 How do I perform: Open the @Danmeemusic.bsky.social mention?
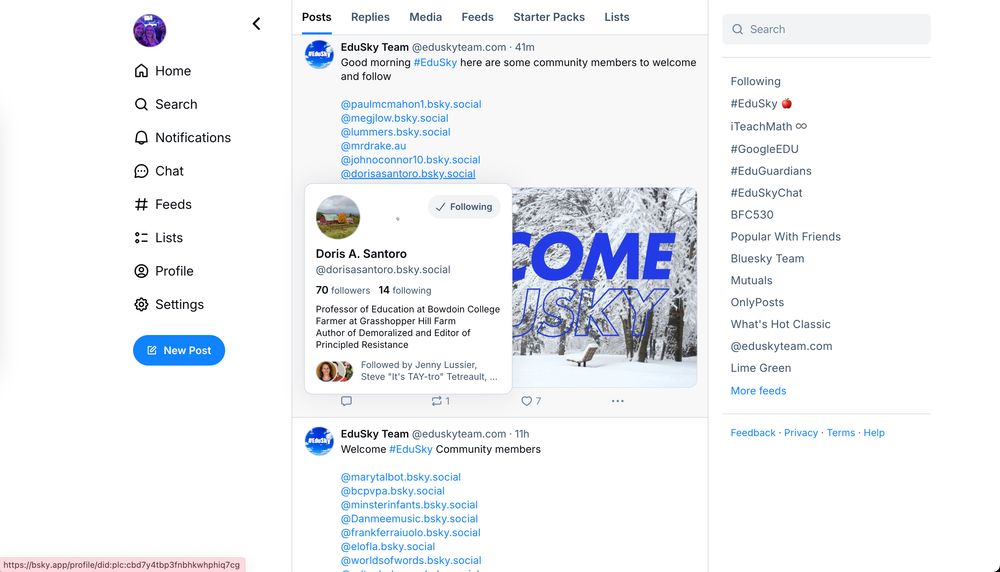[x=409, y=519]
